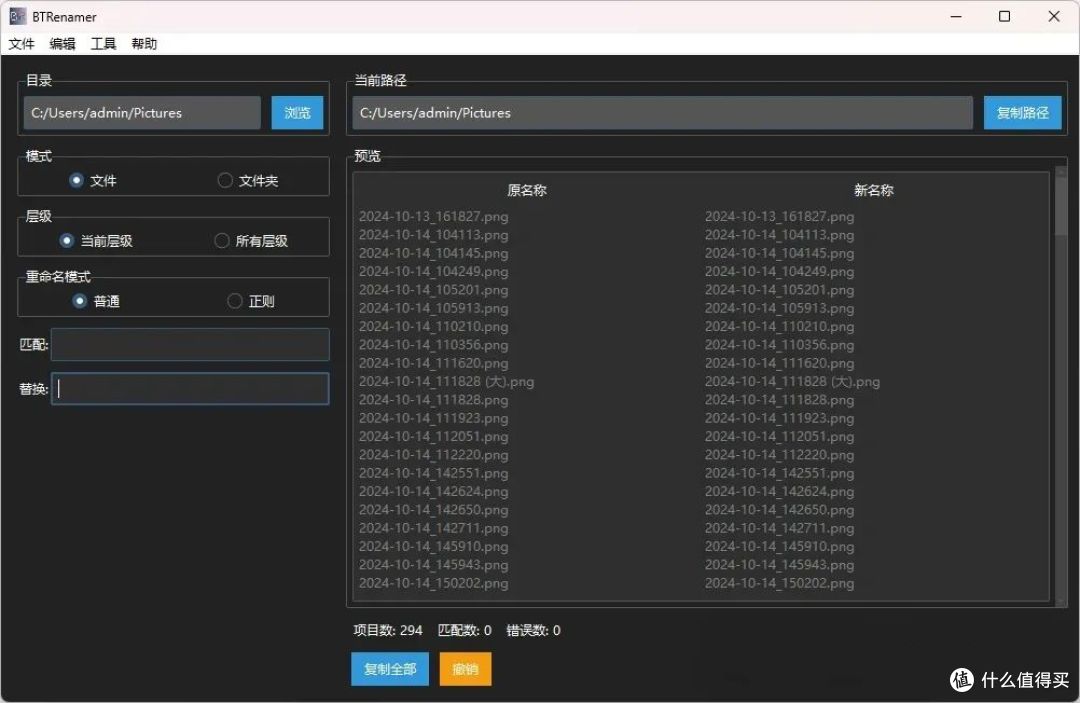Viewport: 1080px width, 703px height.
Task: Select original name 2024-10-14_104249.png
Action: click(433, 271)
